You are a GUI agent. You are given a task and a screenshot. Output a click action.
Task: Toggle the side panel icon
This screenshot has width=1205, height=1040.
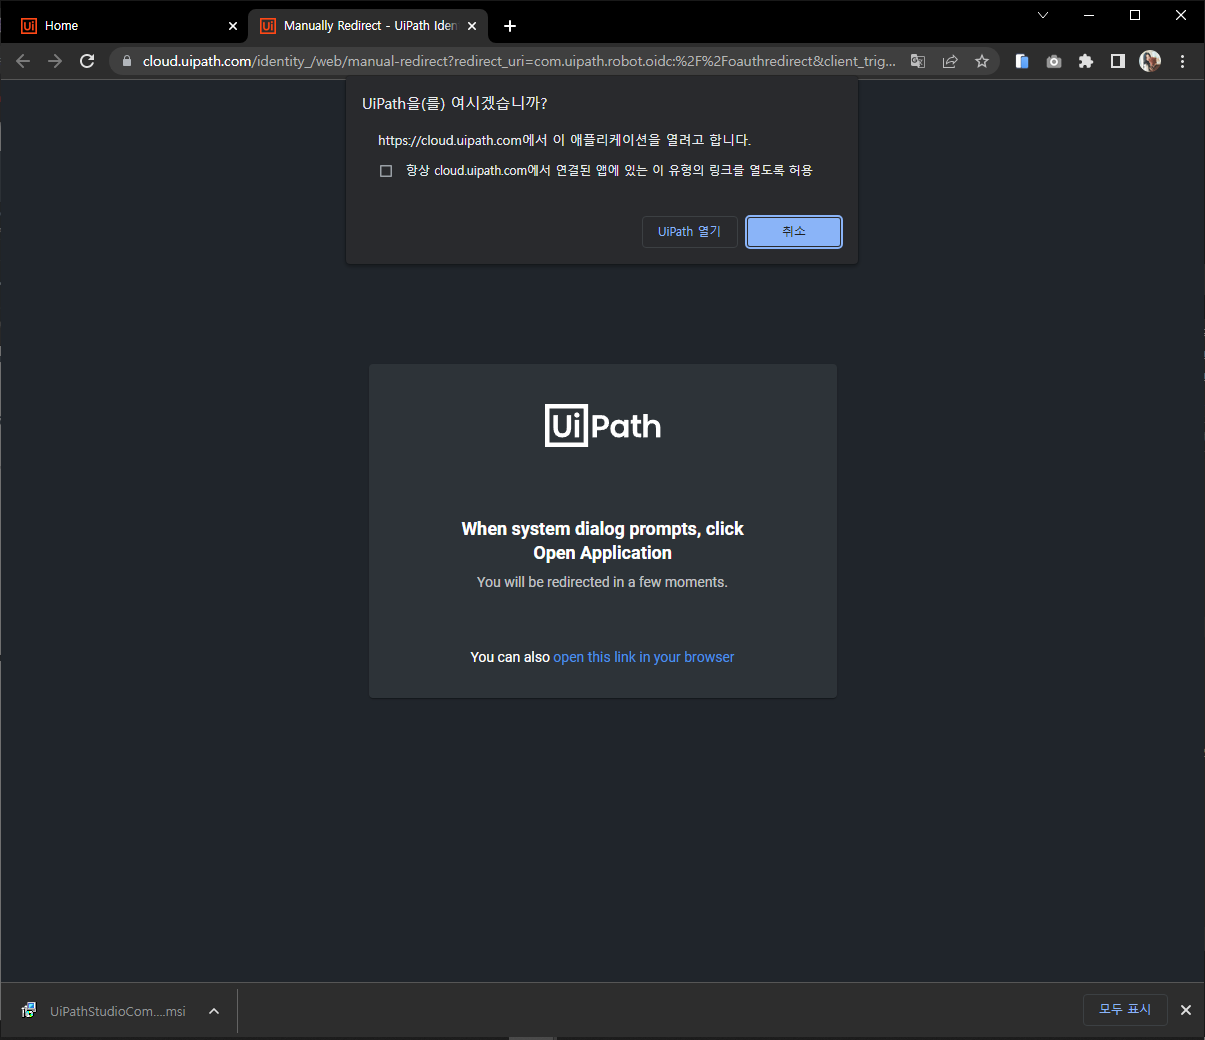click(x=1118, y=61)
